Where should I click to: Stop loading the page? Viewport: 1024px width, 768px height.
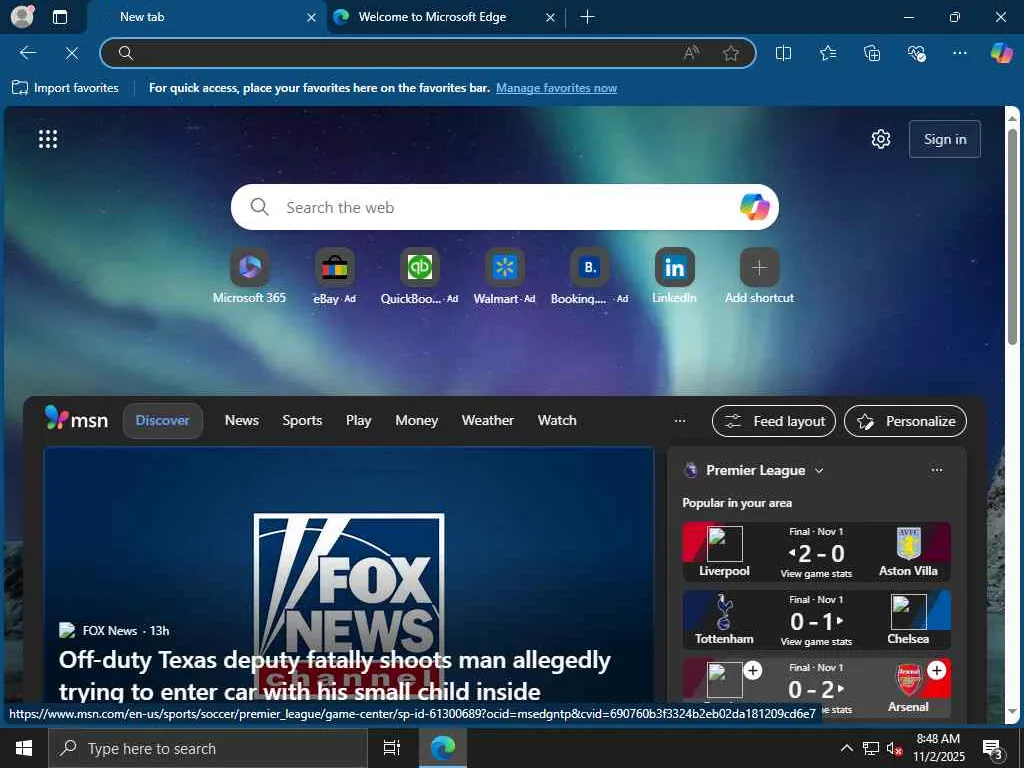[x=72, y=53]
